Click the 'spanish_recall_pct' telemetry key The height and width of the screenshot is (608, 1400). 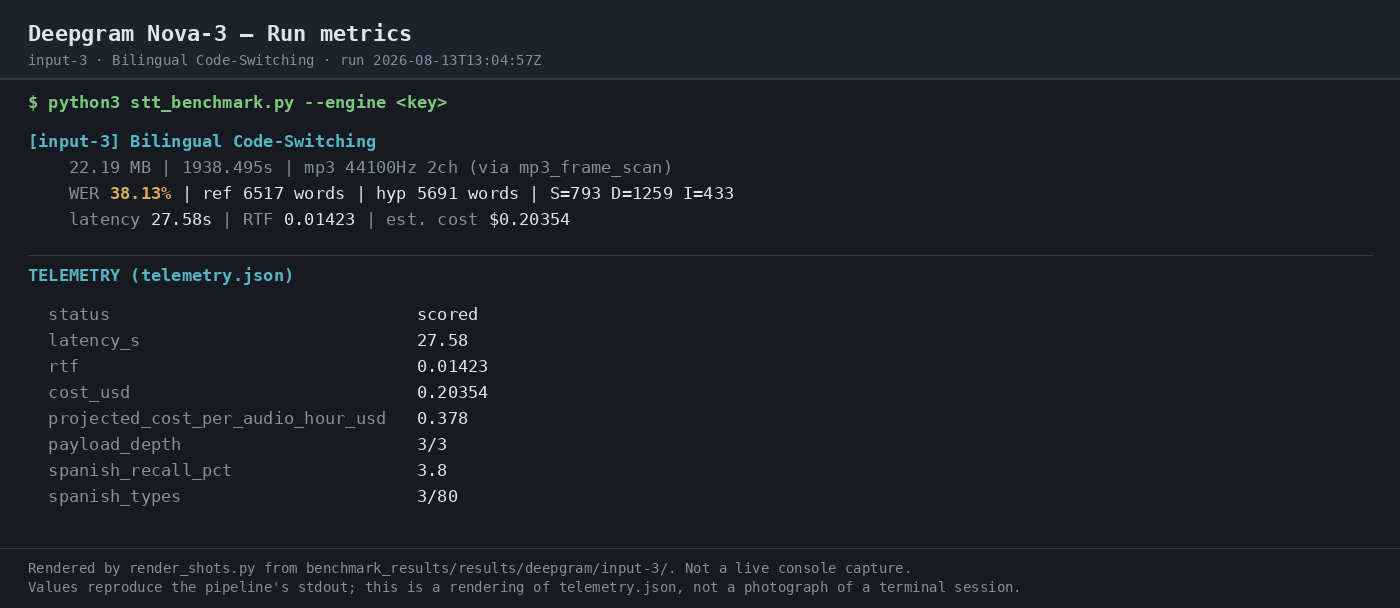point(140,471)
